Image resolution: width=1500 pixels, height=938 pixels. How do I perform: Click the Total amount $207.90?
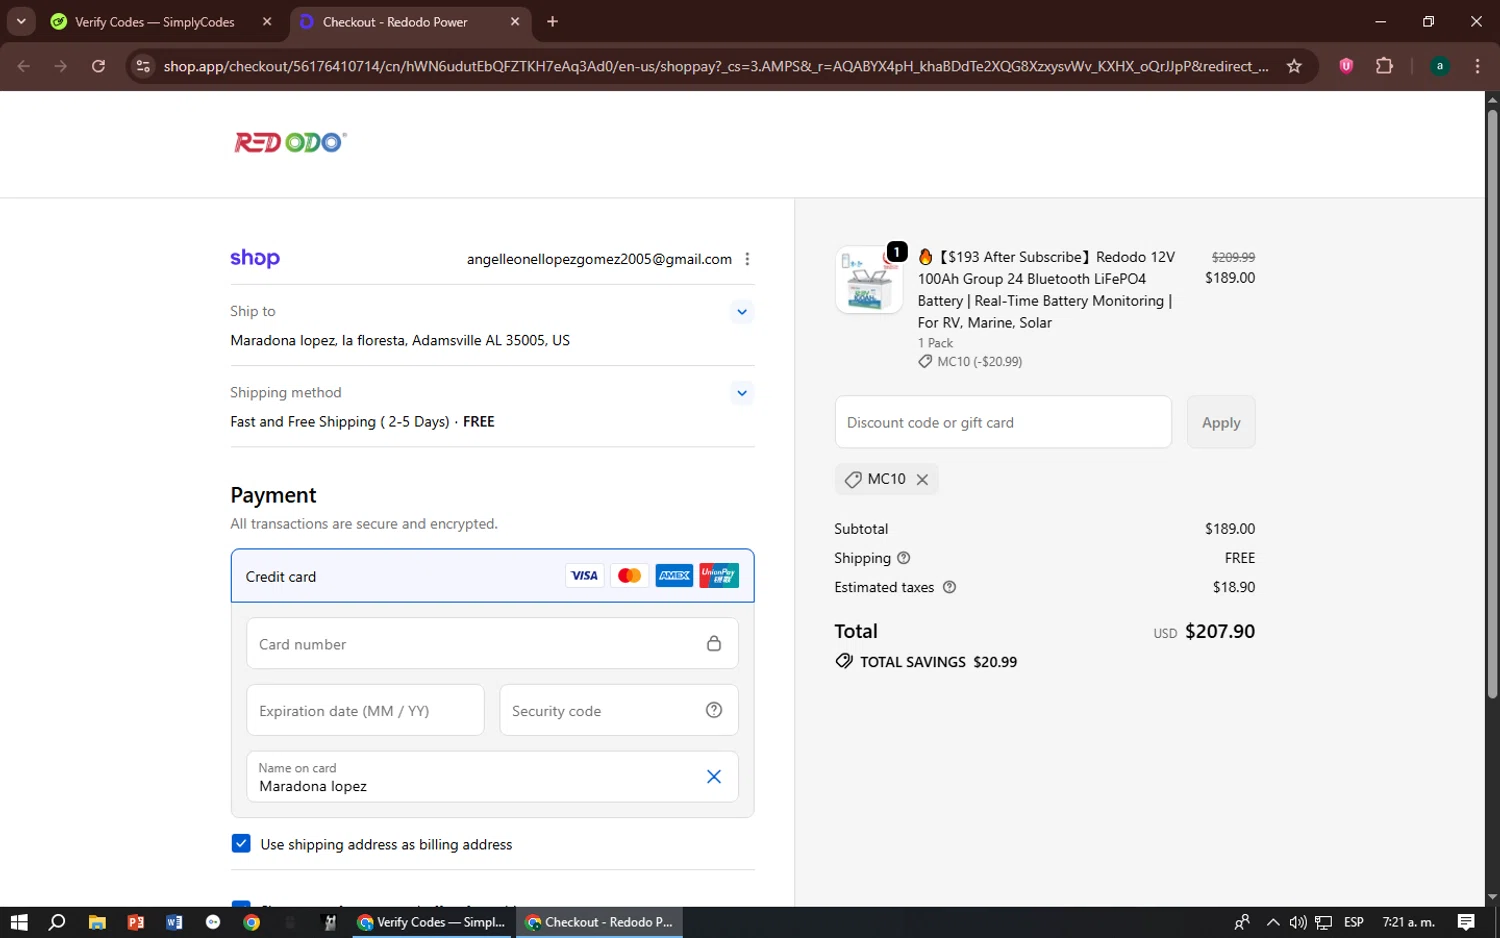1220,632
